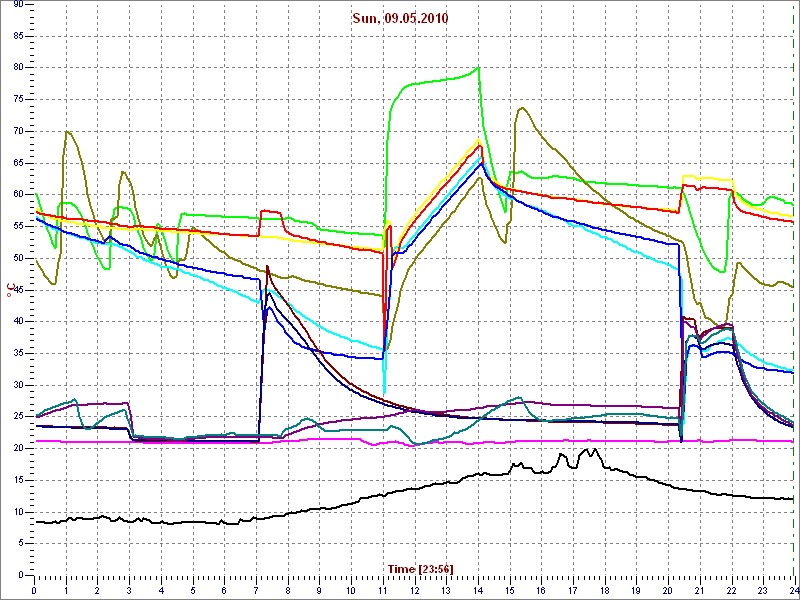Select the '50' temperature axis label
Viewport: 800px width, 600px height.
tap(18, 259)
